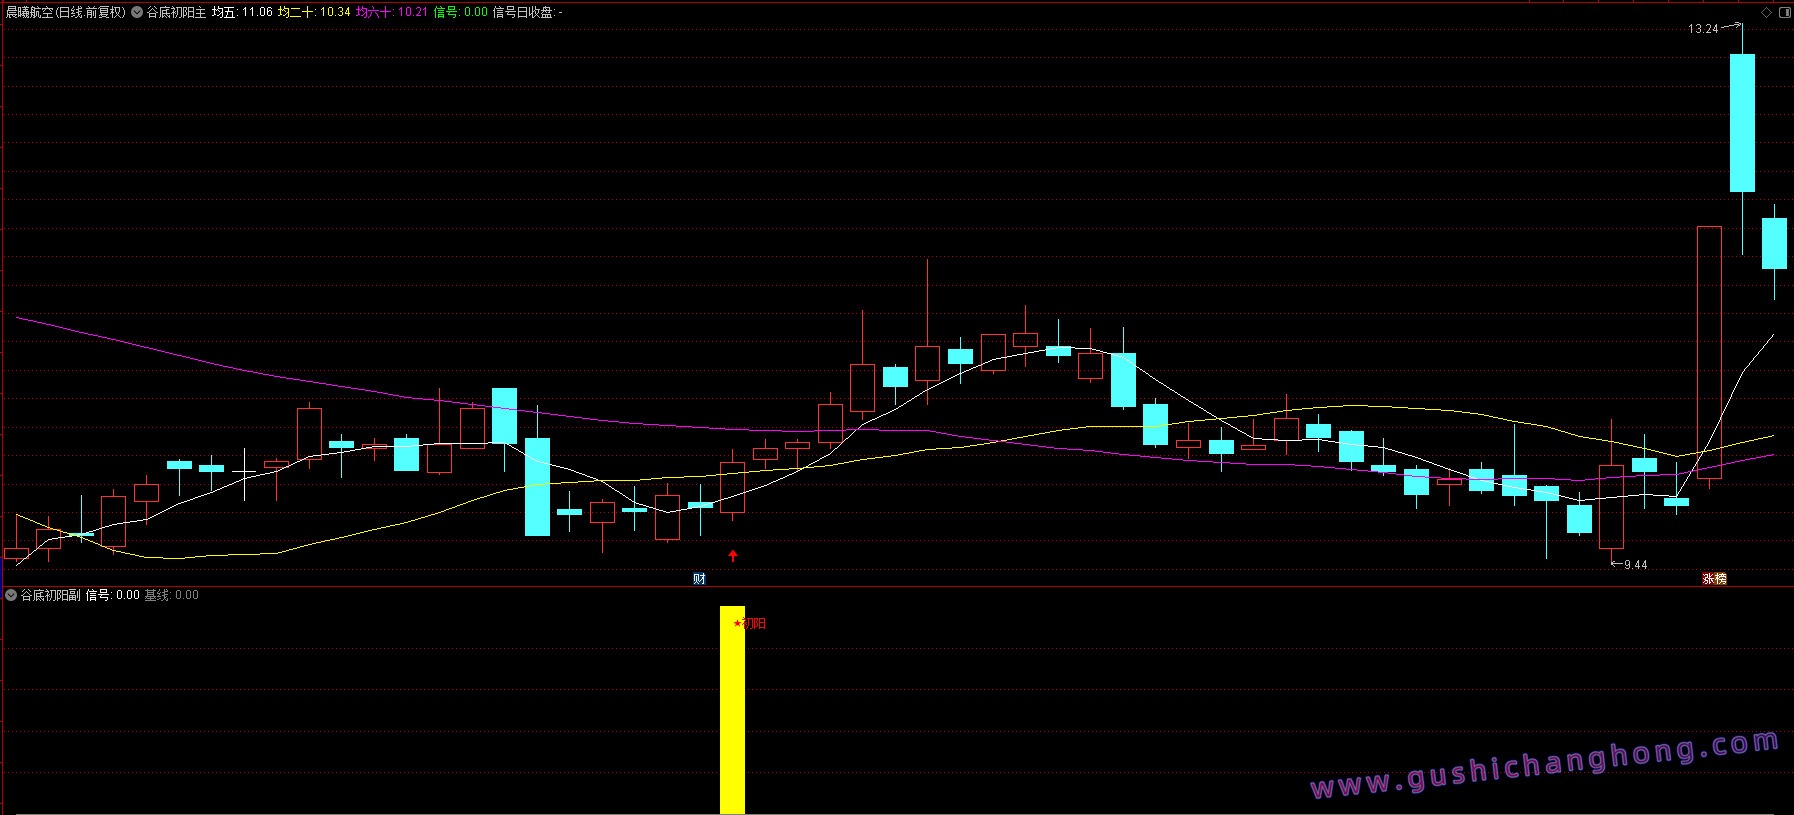Click the 谷底初阳主 indicator name
This screenshot has height=815, width=1794.
point(176,12)
